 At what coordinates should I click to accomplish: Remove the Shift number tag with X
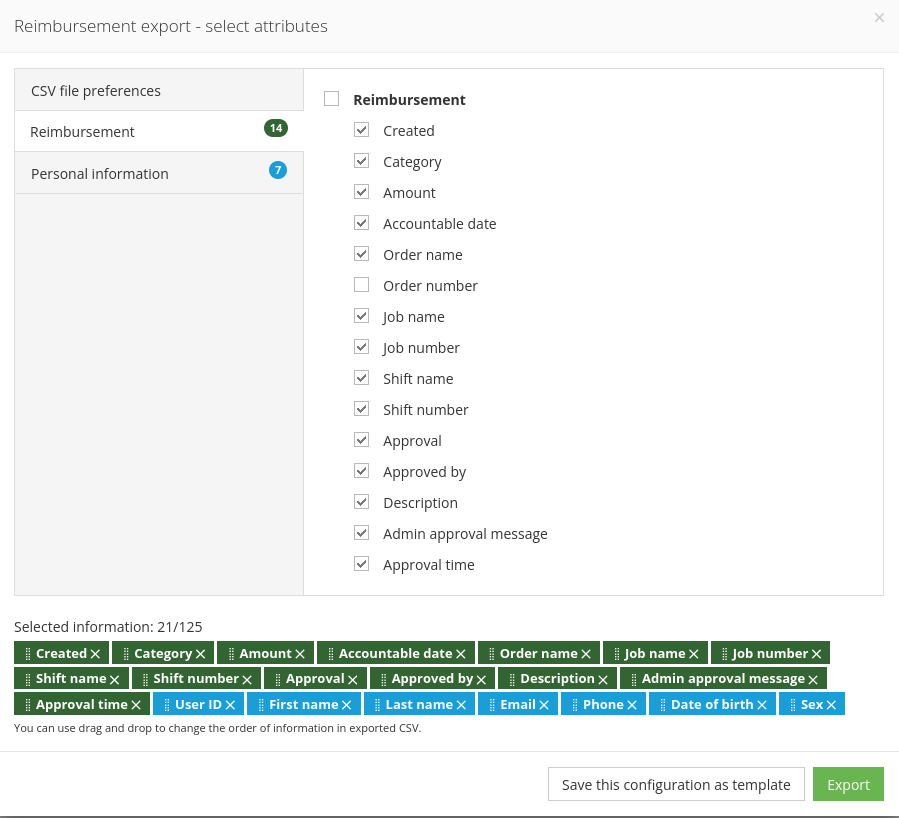[247, 679]
